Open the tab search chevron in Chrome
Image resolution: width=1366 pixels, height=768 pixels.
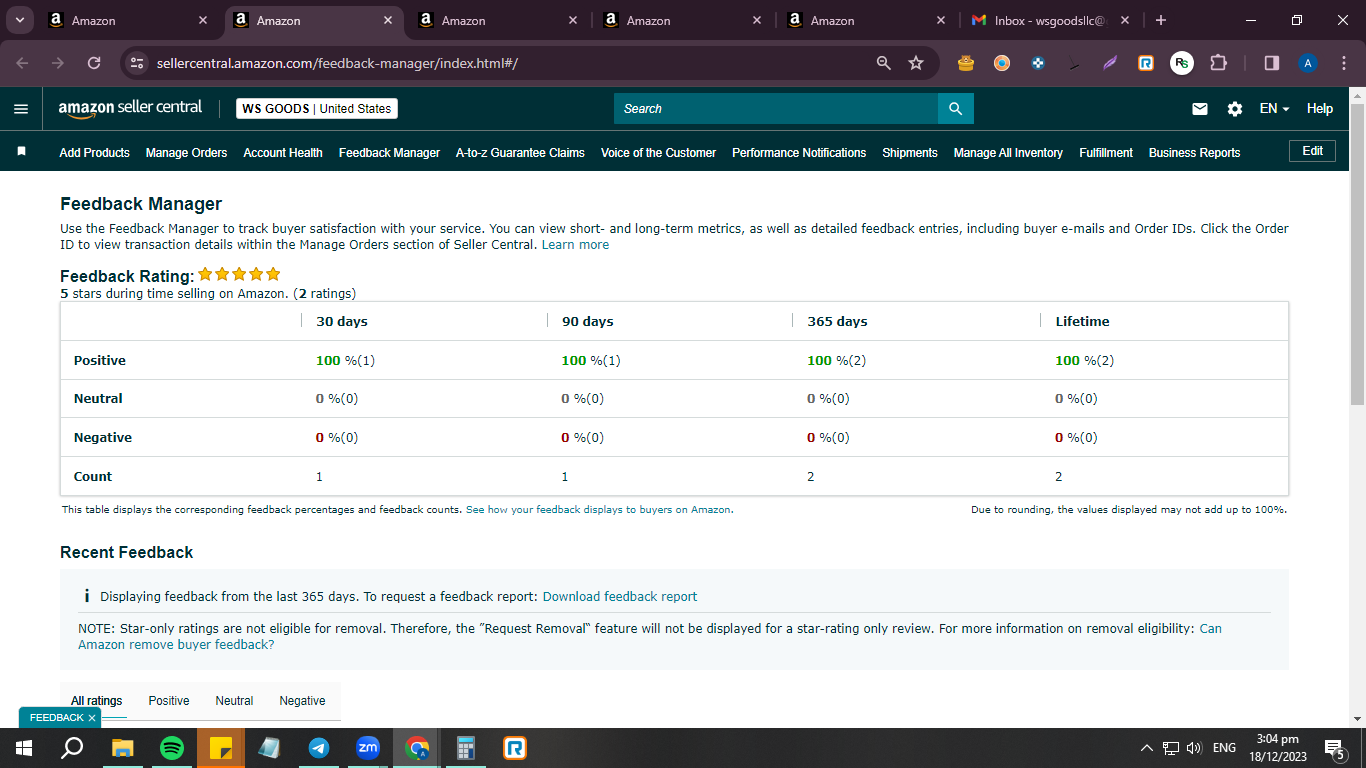19,20
